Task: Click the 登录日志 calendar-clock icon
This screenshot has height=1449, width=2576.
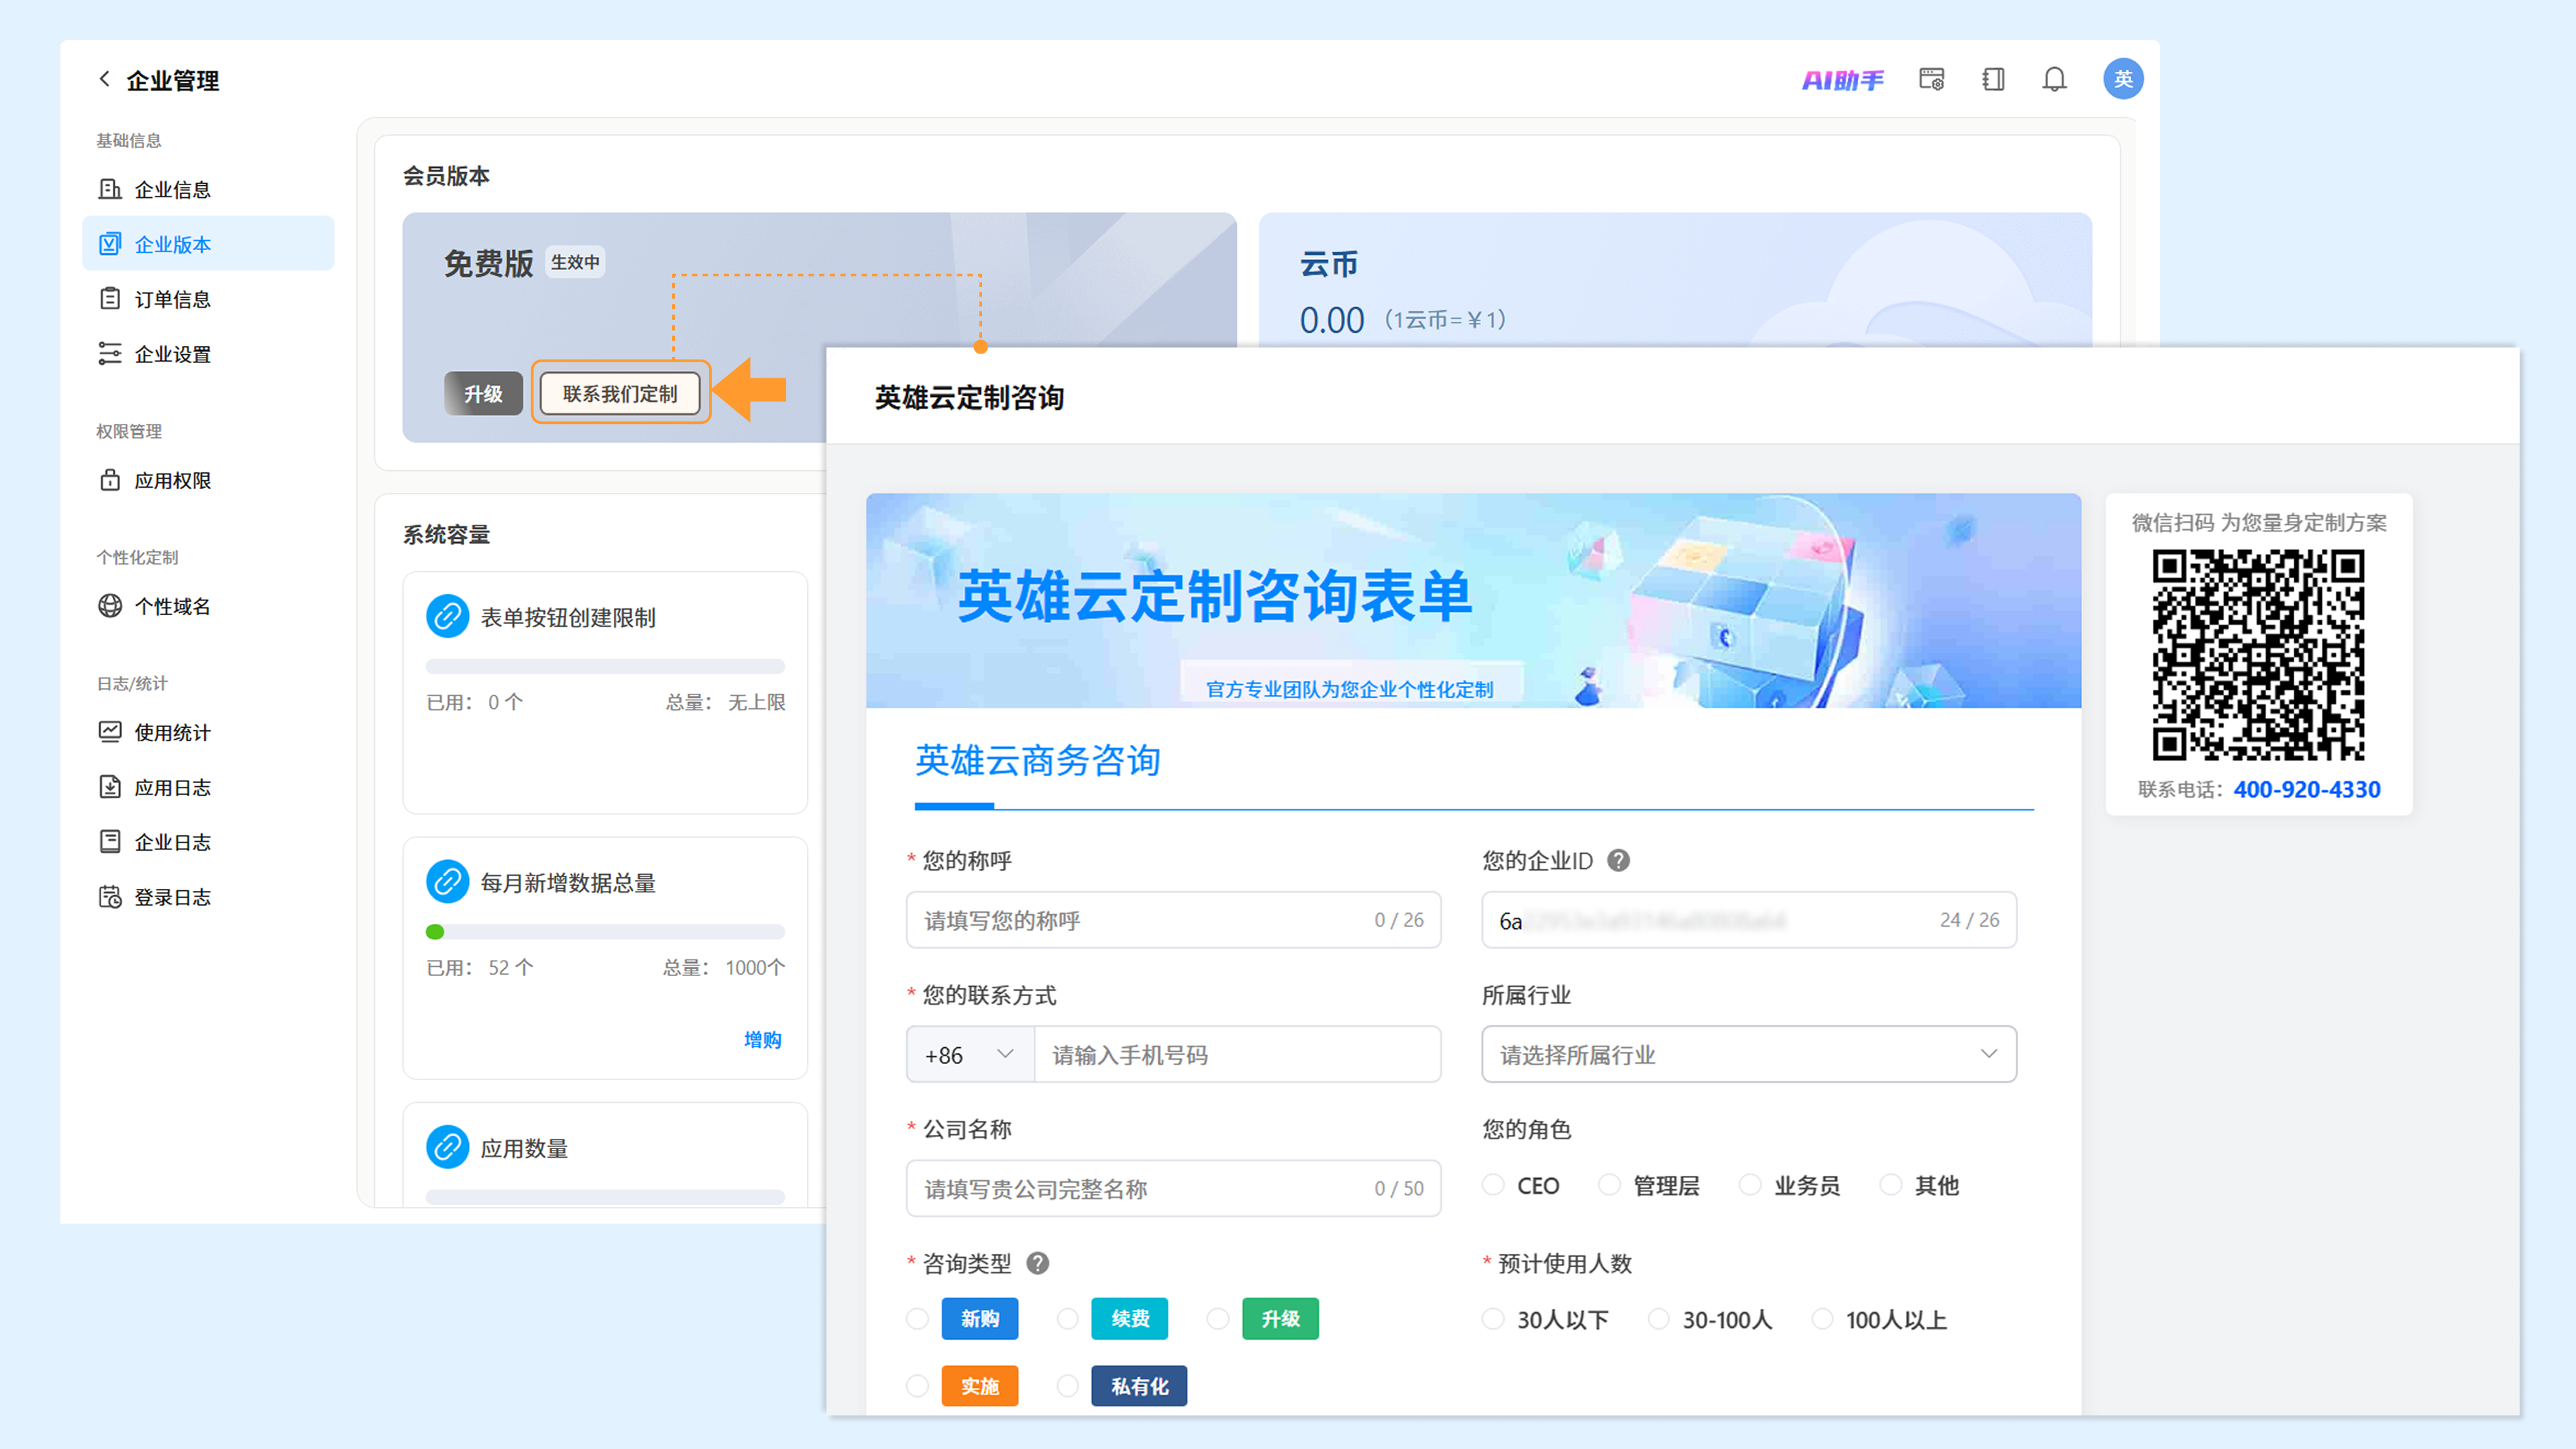Action: click(110, 897)
